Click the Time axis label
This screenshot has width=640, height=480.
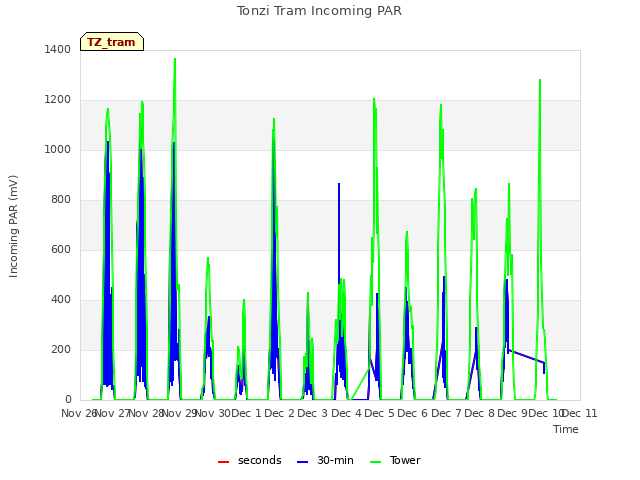coord(566,429)
